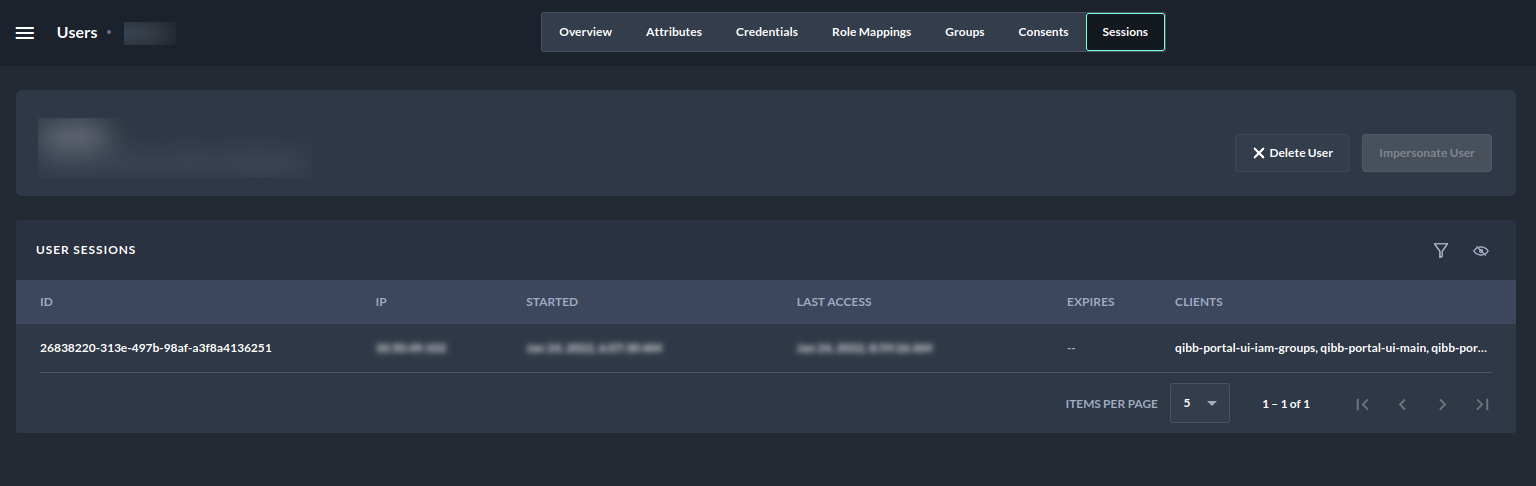Sort by the Last Access column header
1536x486 pixels.
pos(833,302)
